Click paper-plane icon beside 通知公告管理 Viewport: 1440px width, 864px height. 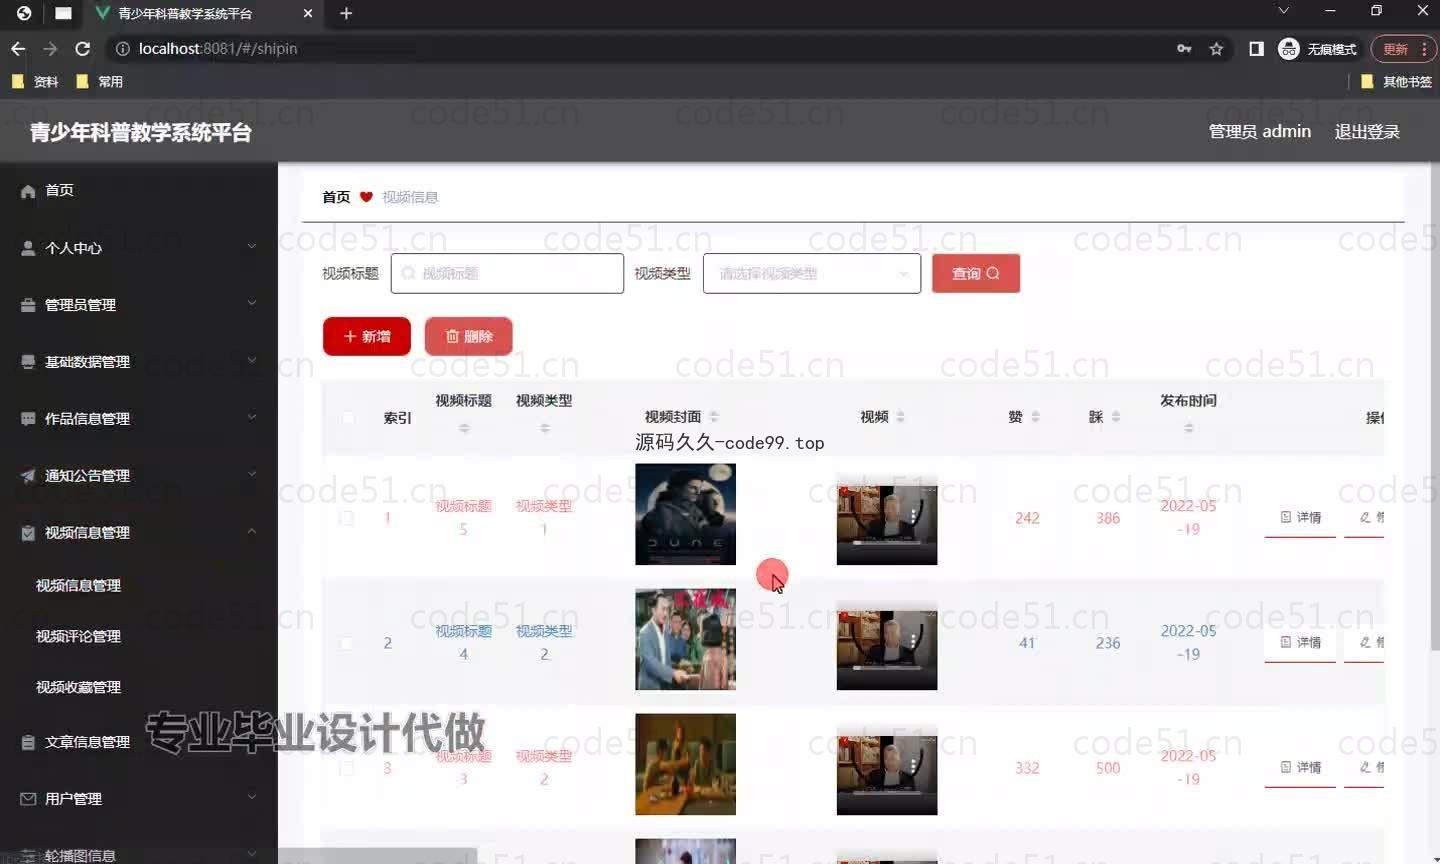(x=28, y=476)
